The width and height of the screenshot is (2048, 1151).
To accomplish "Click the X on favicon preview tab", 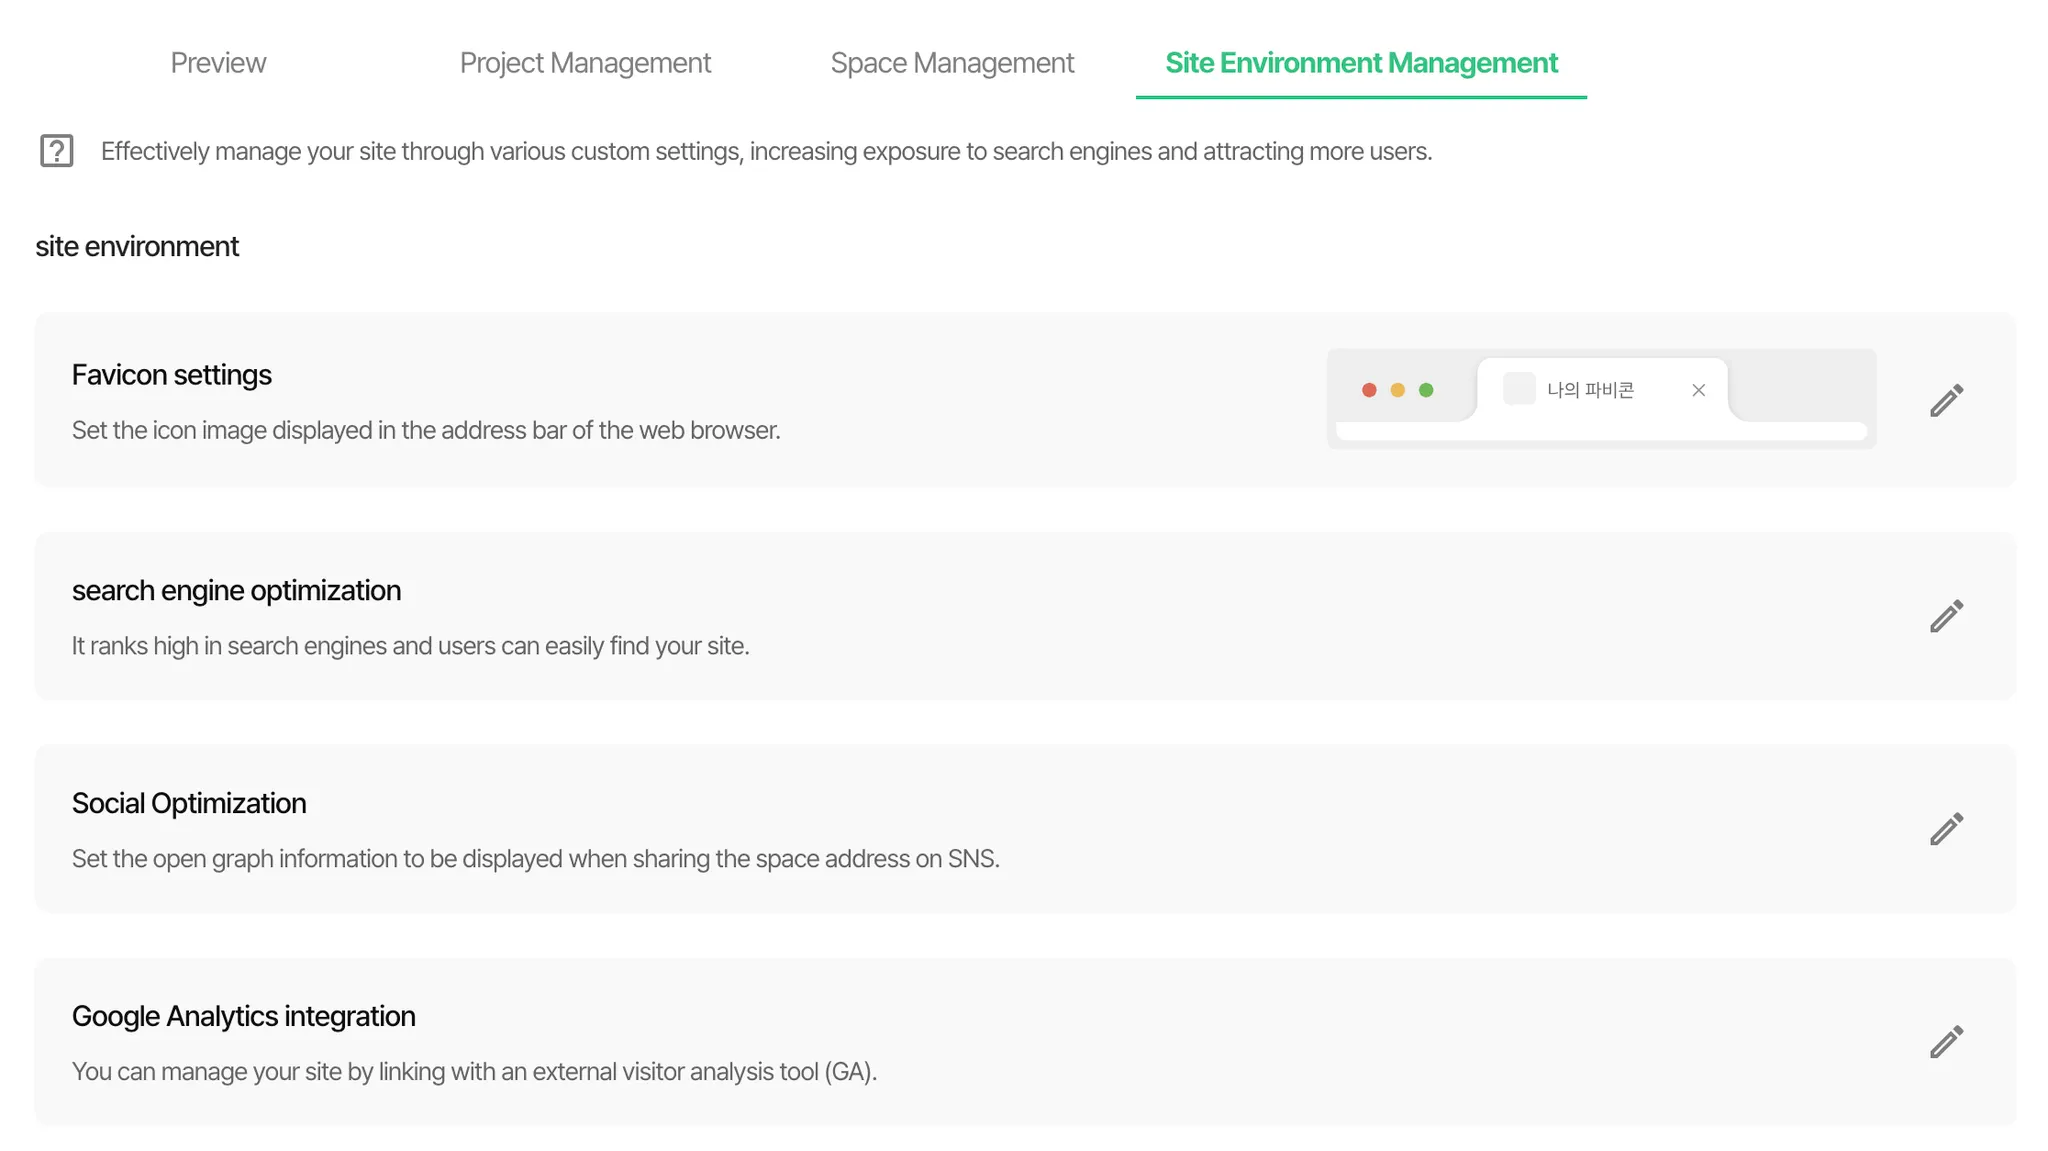I will pos(1698,390).
